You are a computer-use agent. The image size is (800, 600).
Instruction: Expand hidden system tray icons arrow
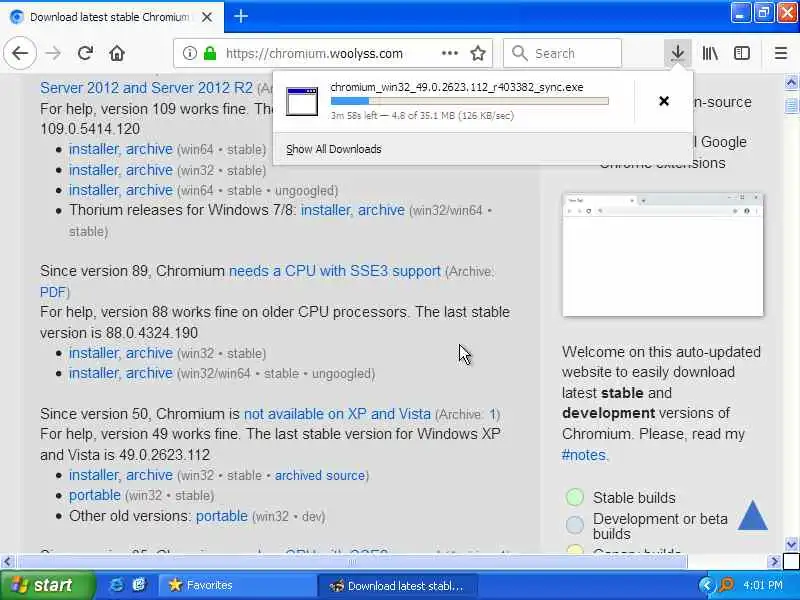[x=706, y=585]
